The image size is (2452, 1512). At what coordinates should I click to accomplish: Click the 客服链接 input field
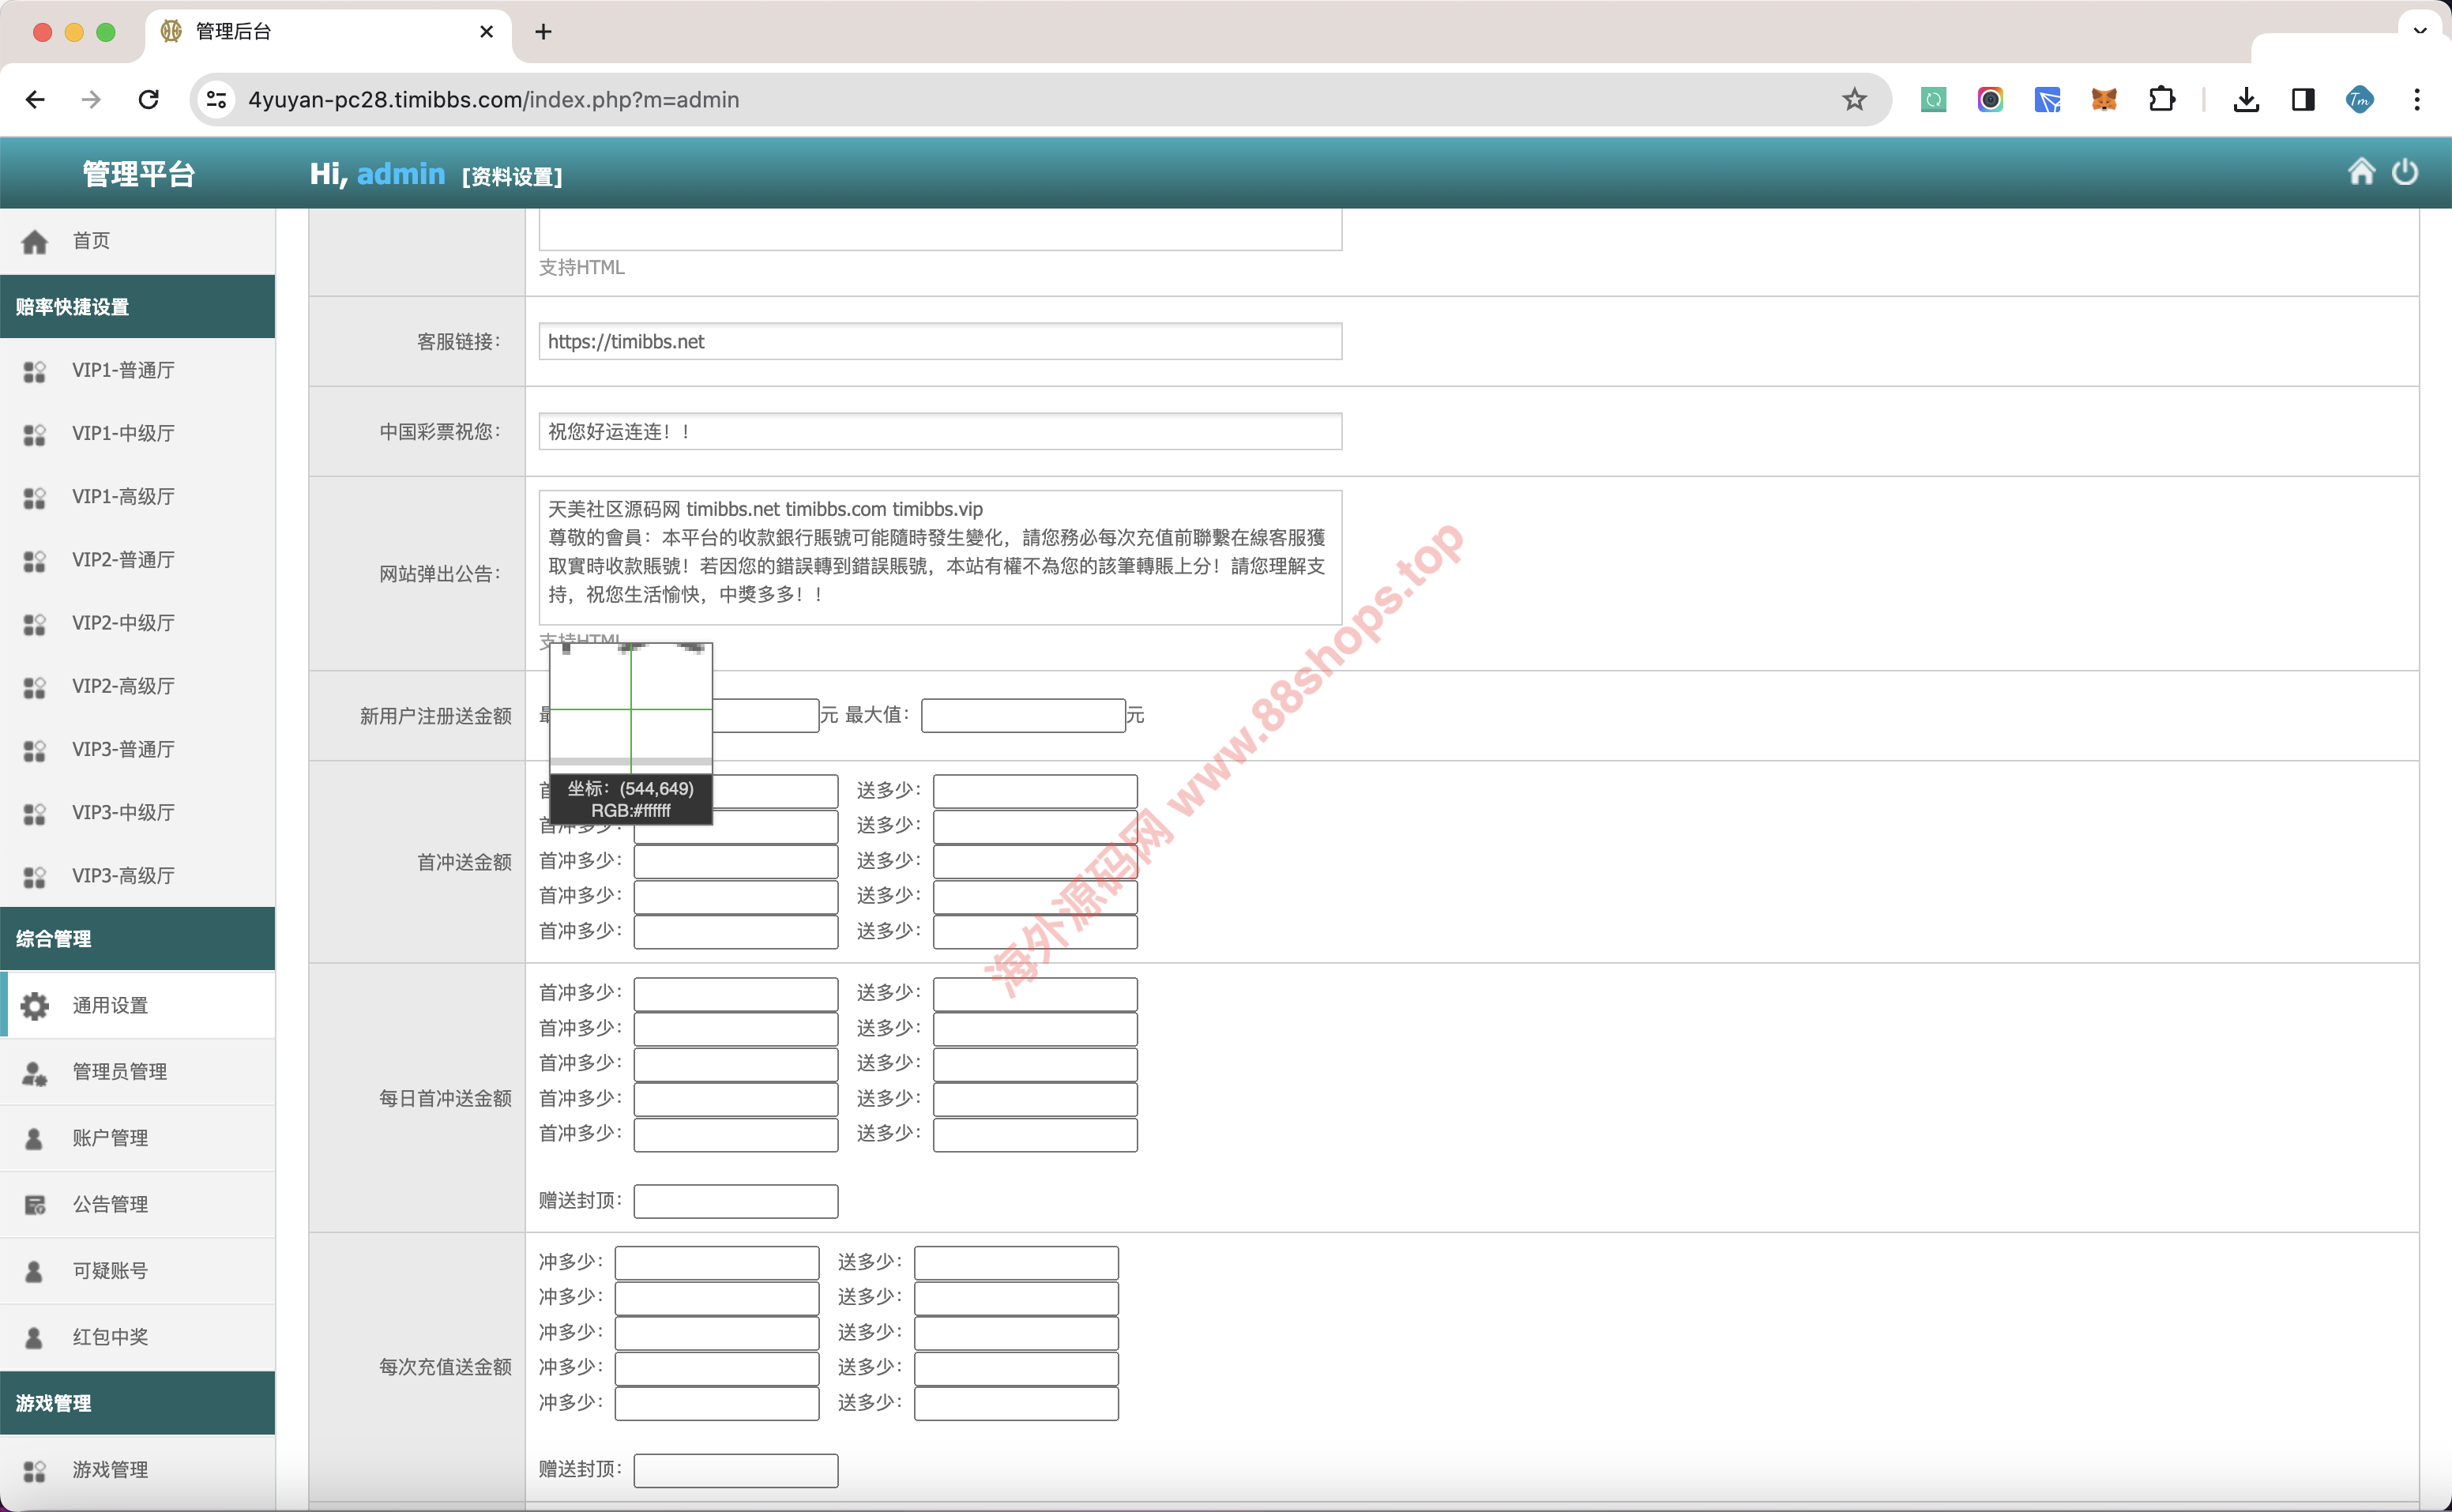pos(940,342)
